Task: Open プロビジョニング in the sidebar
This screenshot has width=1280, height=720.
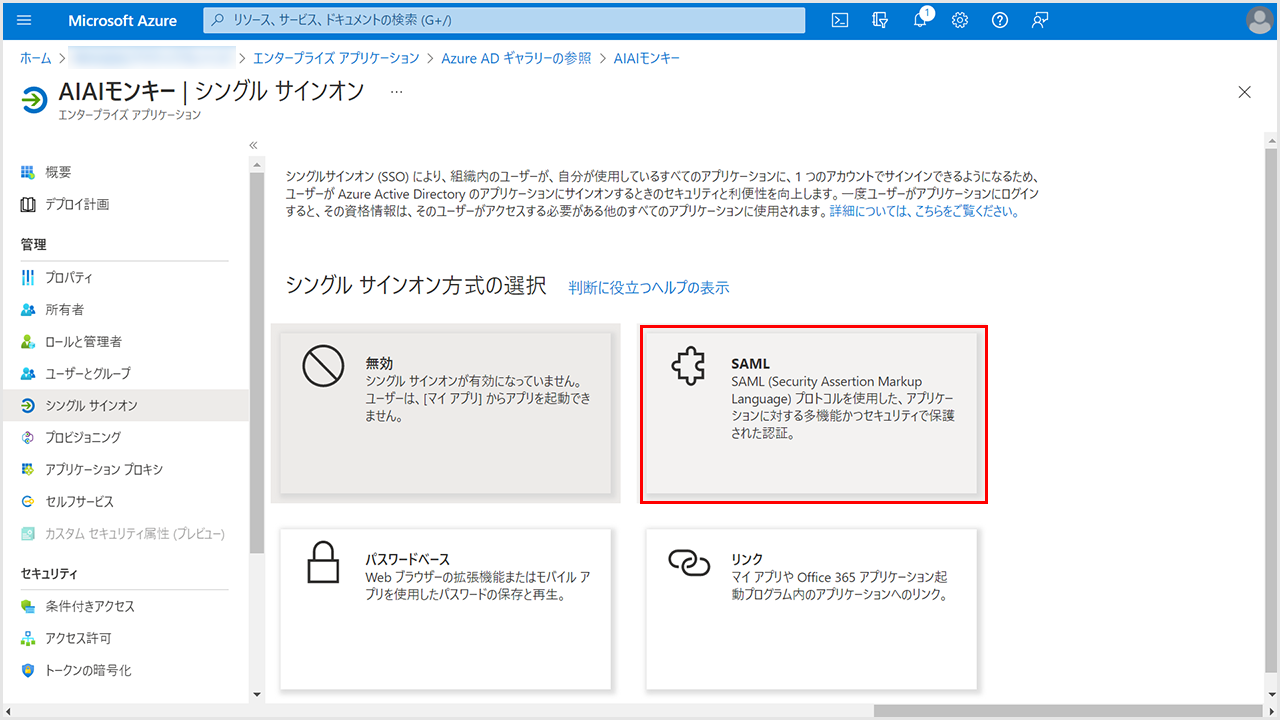Action: [83, 437]
